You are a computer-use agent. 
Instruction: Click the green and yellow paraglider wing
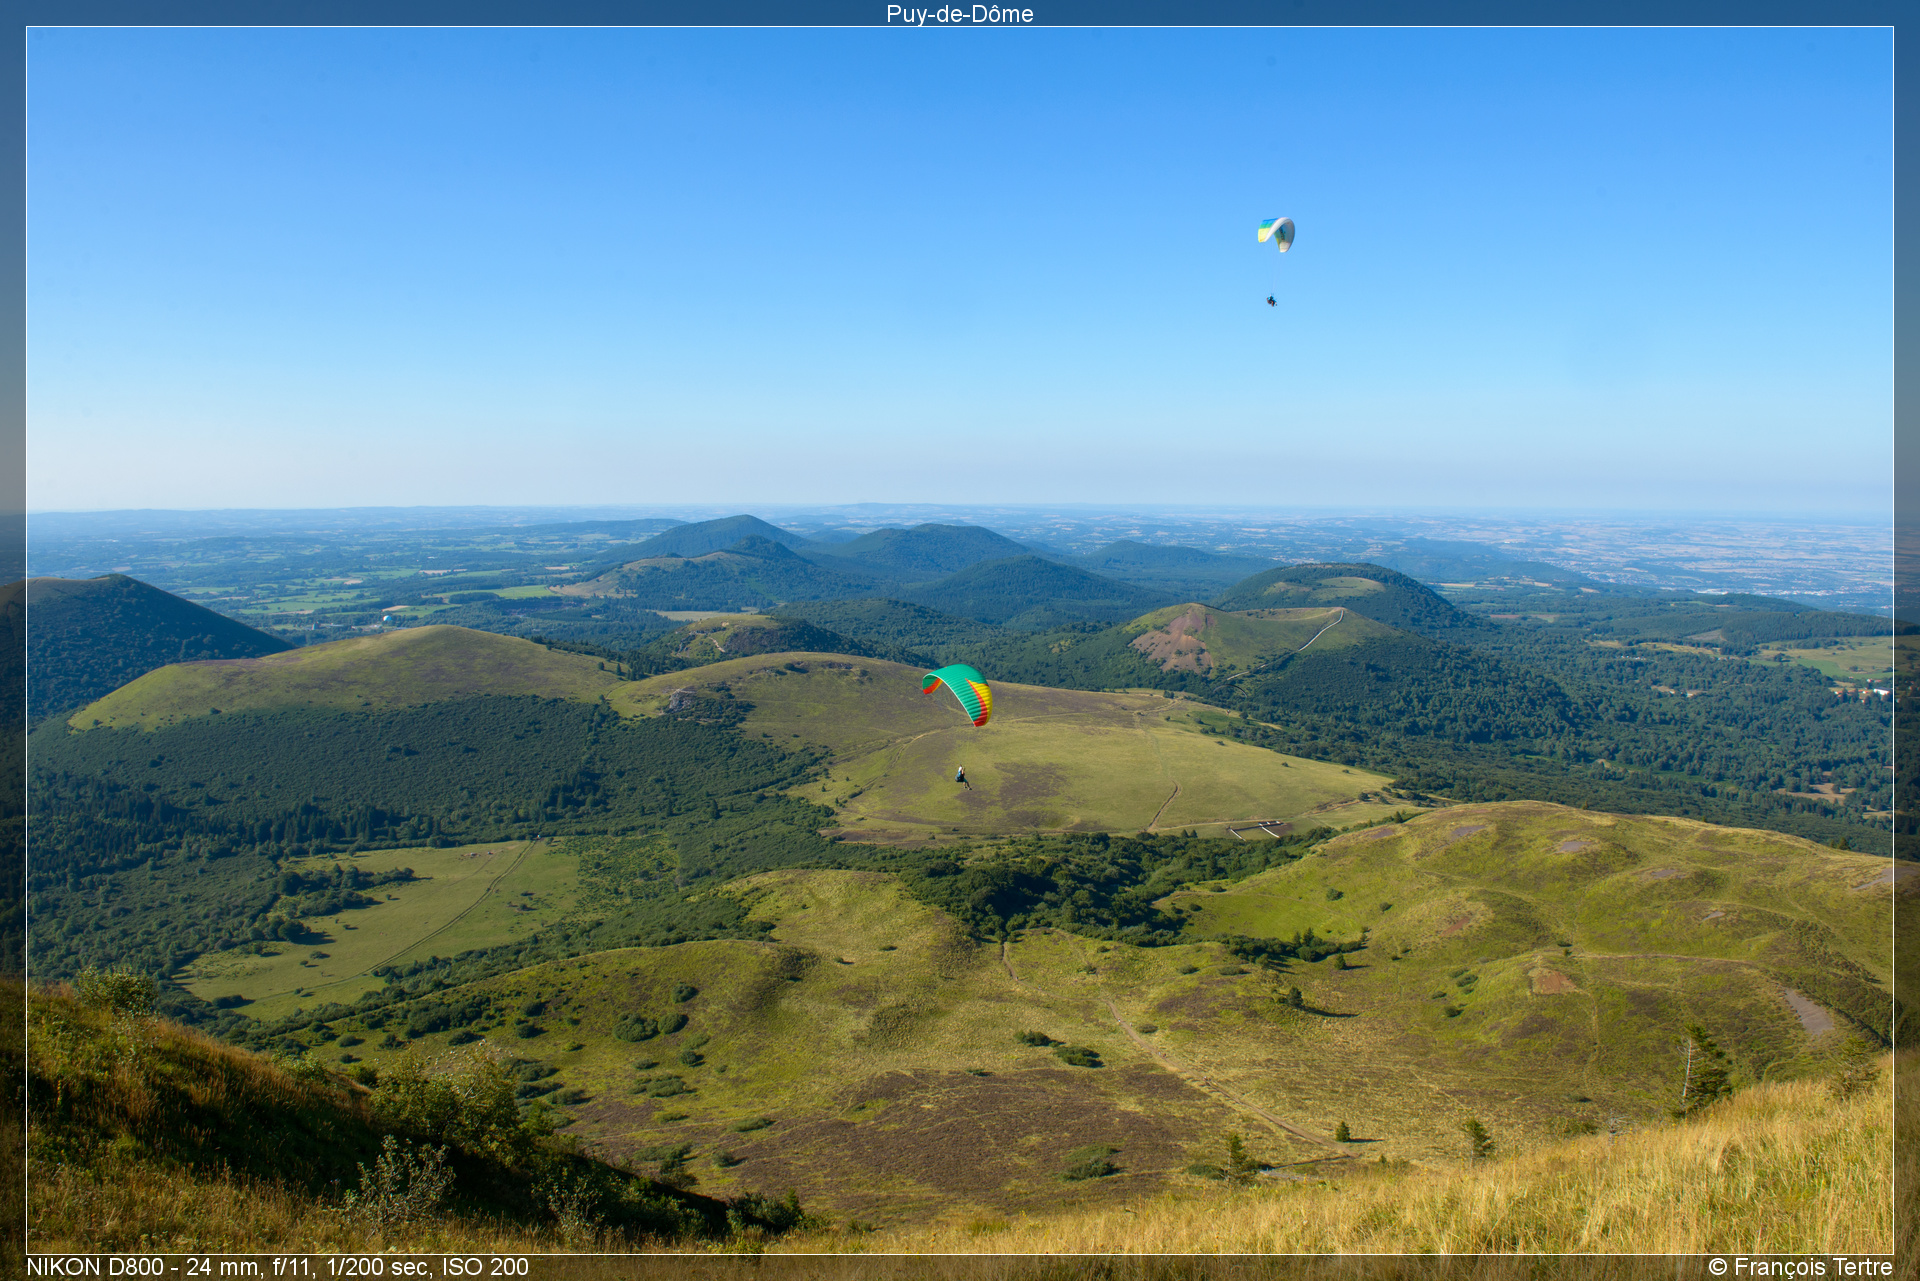(x=958, y=693)
